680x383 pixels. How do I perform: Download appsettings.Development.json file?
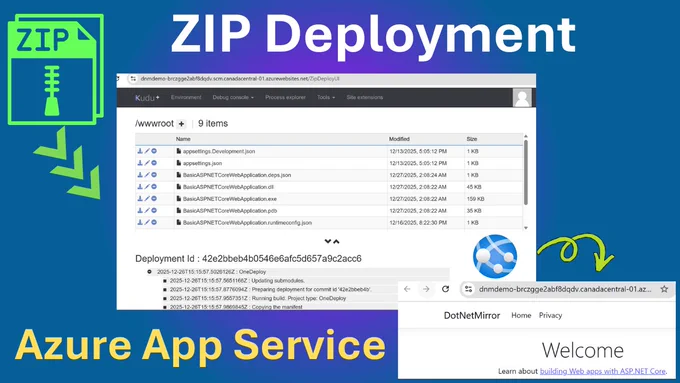140,151
